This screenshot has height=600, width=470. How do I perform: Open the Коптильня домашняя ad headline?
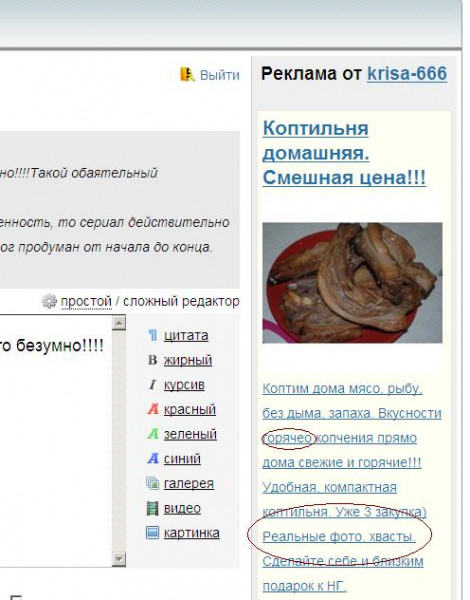click(x=344, y=153)
